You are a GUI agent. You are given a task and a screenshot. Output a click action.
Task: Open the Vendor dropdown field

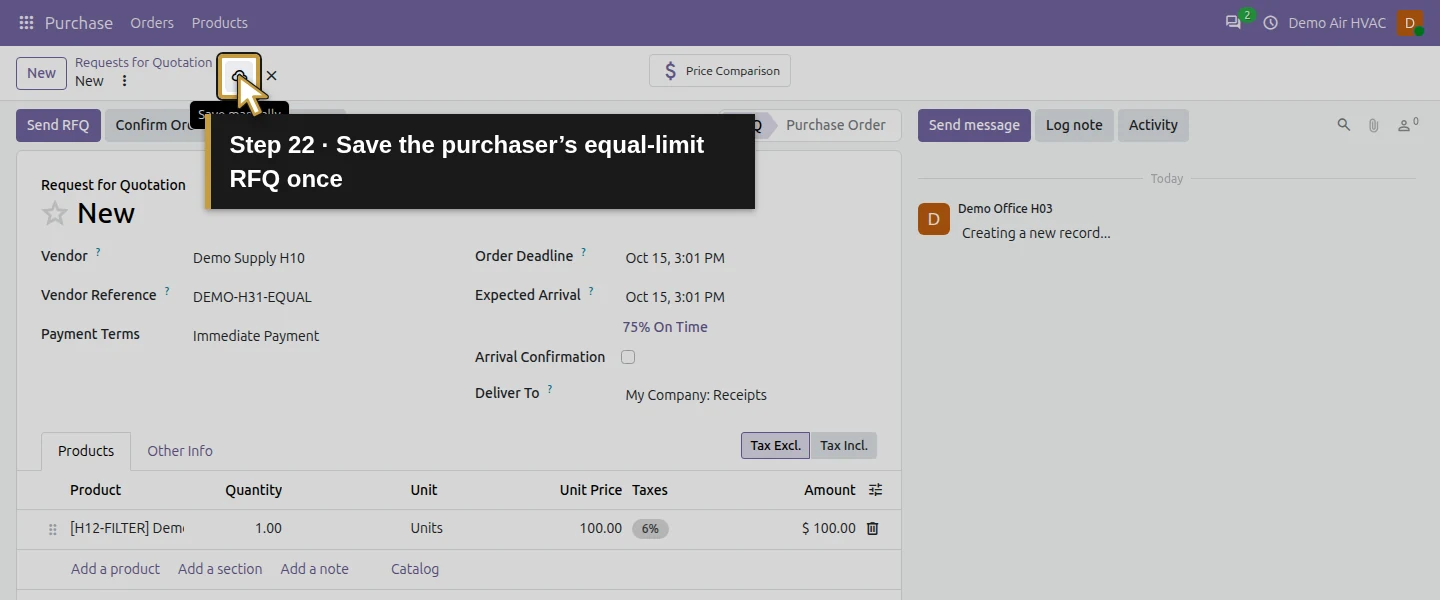point(320,258)
